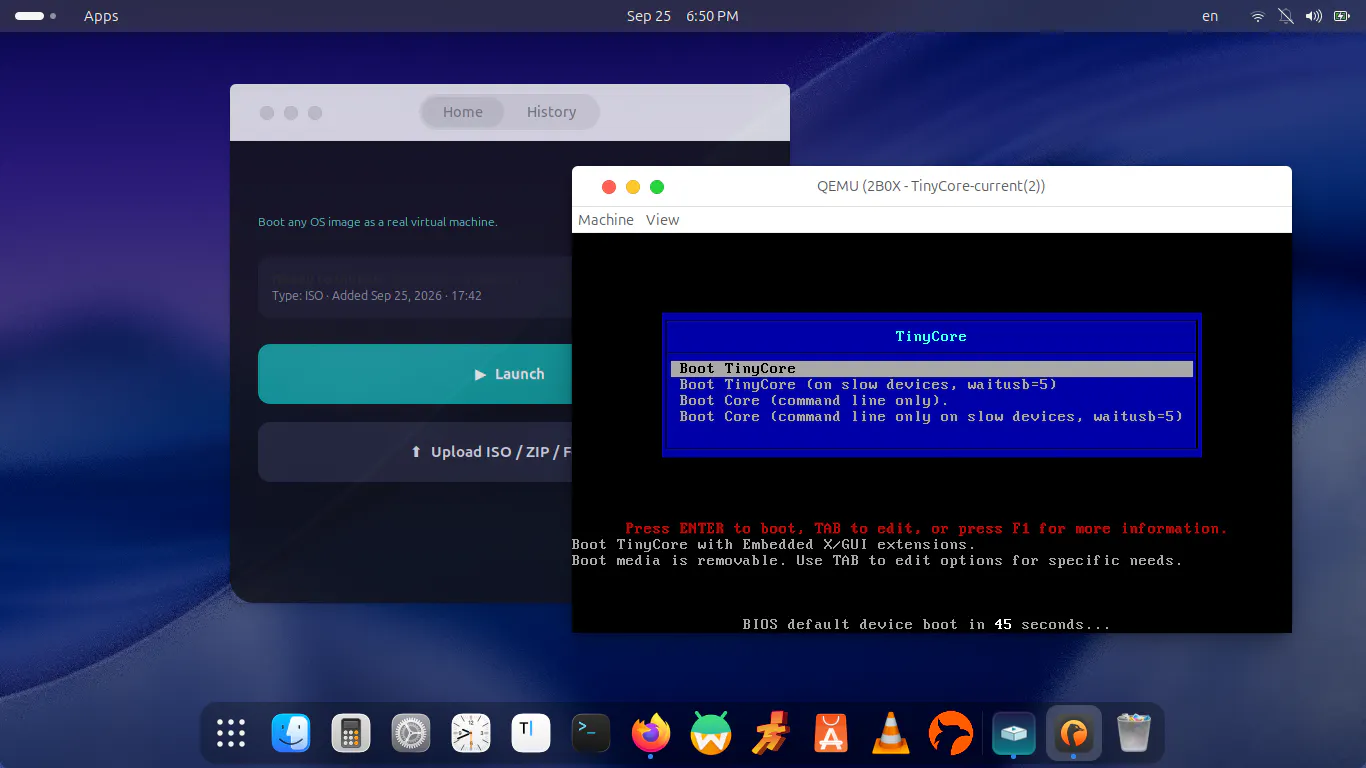Open the Waydroid Android app in the dock

[711, 734]
